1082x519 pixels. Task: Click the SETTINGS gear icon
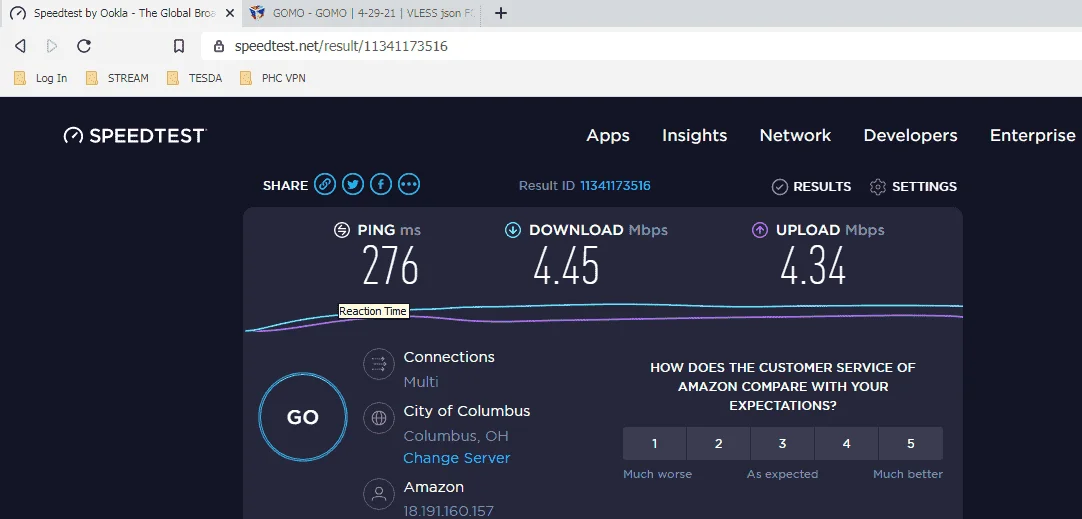click(877, 186)
